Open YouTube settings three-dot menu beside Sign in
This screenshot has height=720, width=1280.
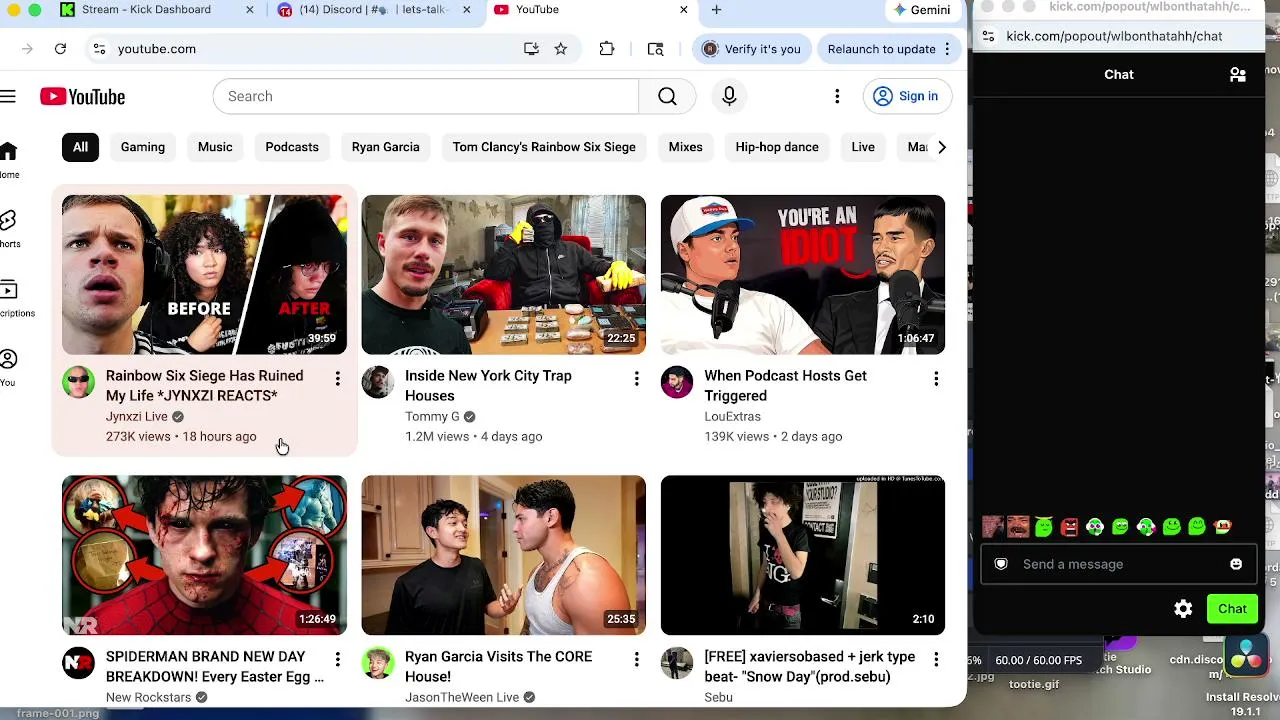[837, 96]
